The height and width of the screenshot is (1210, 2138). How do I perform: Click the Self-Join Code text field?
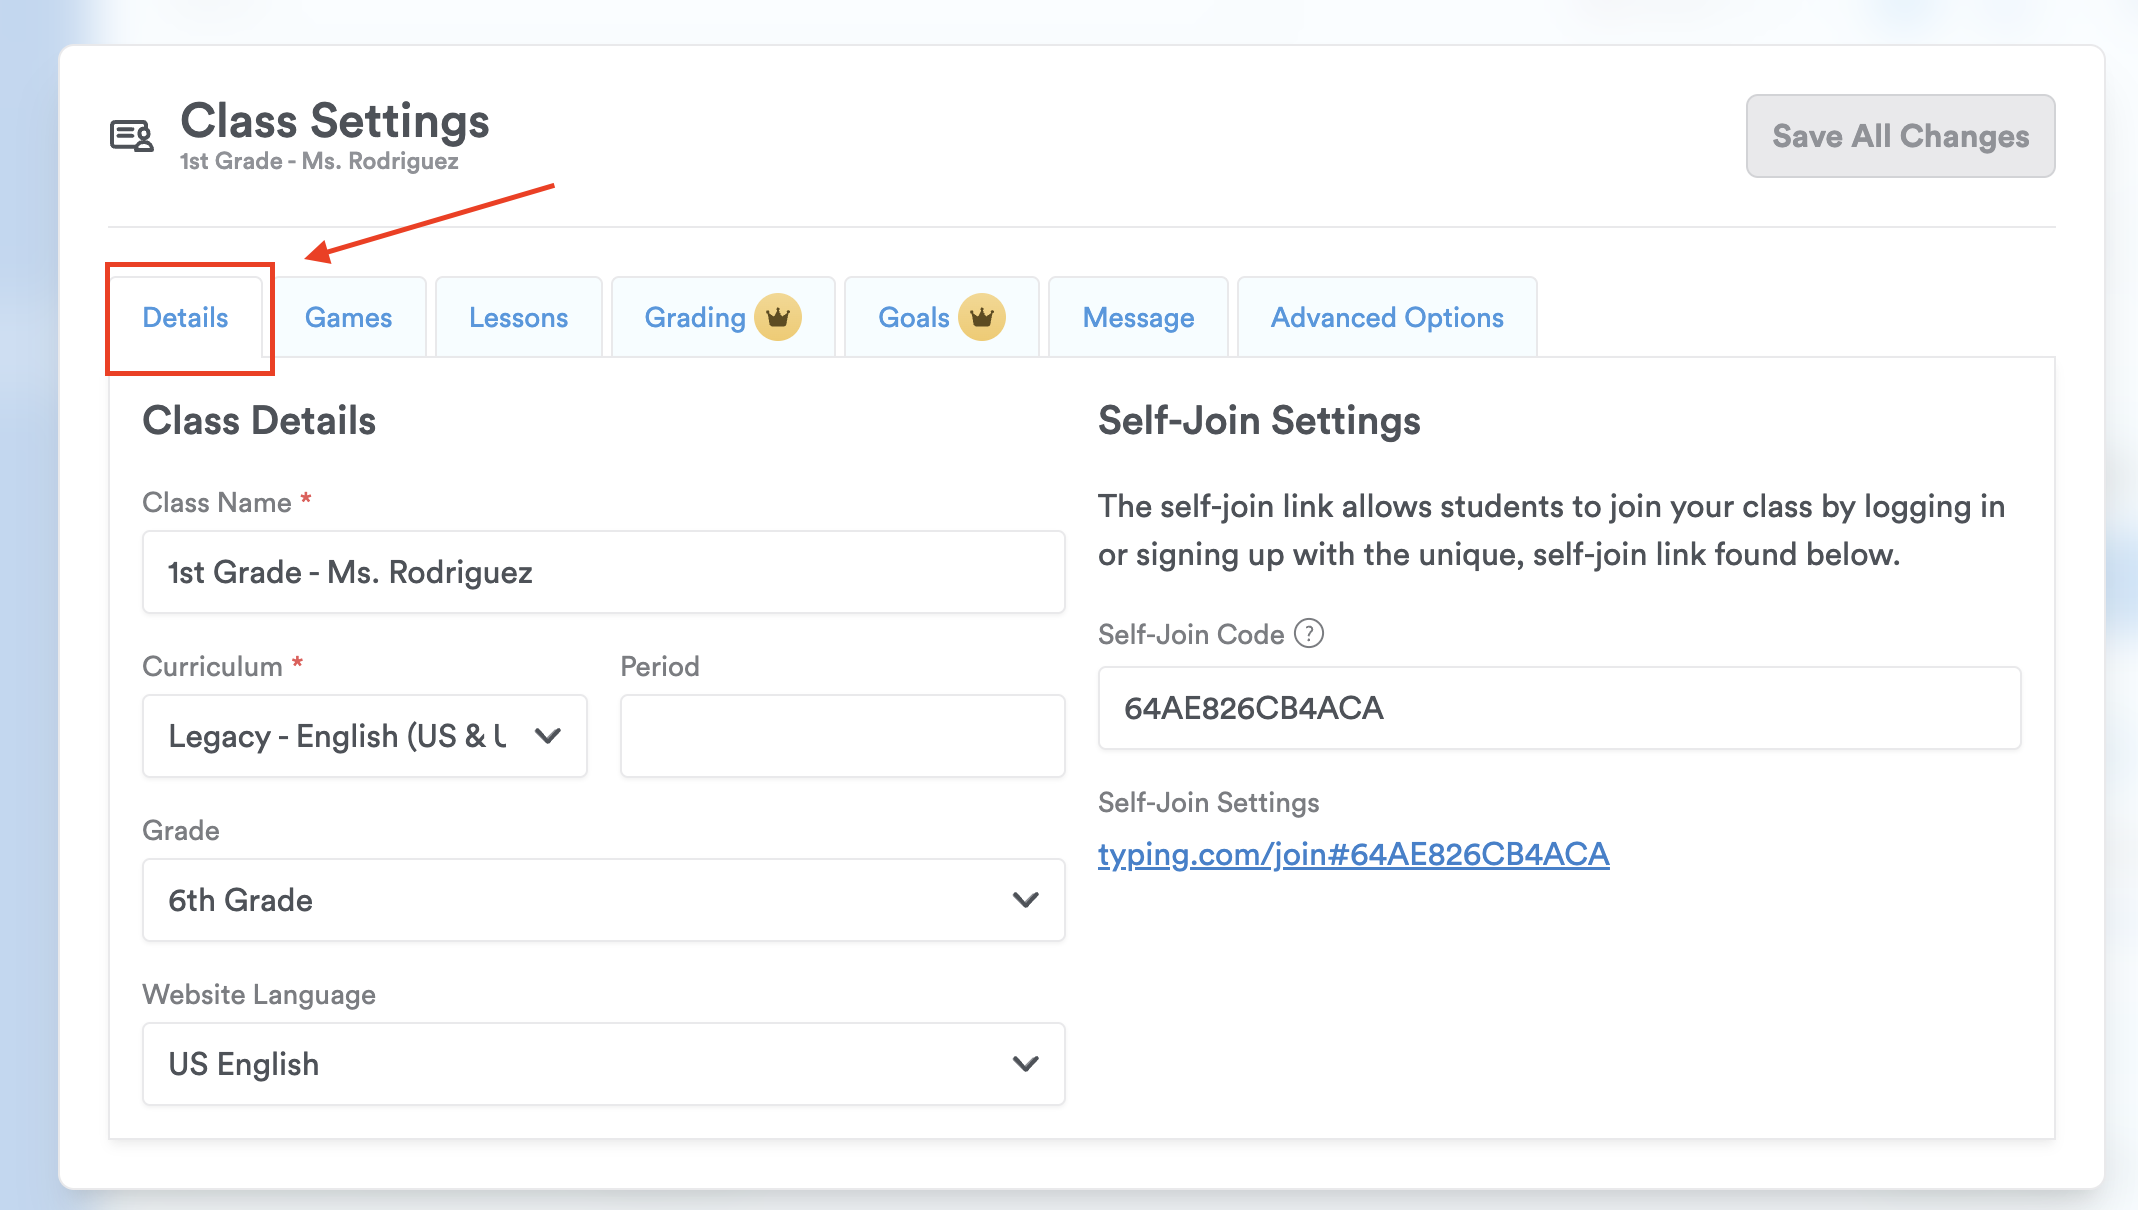coord(1559,708)
